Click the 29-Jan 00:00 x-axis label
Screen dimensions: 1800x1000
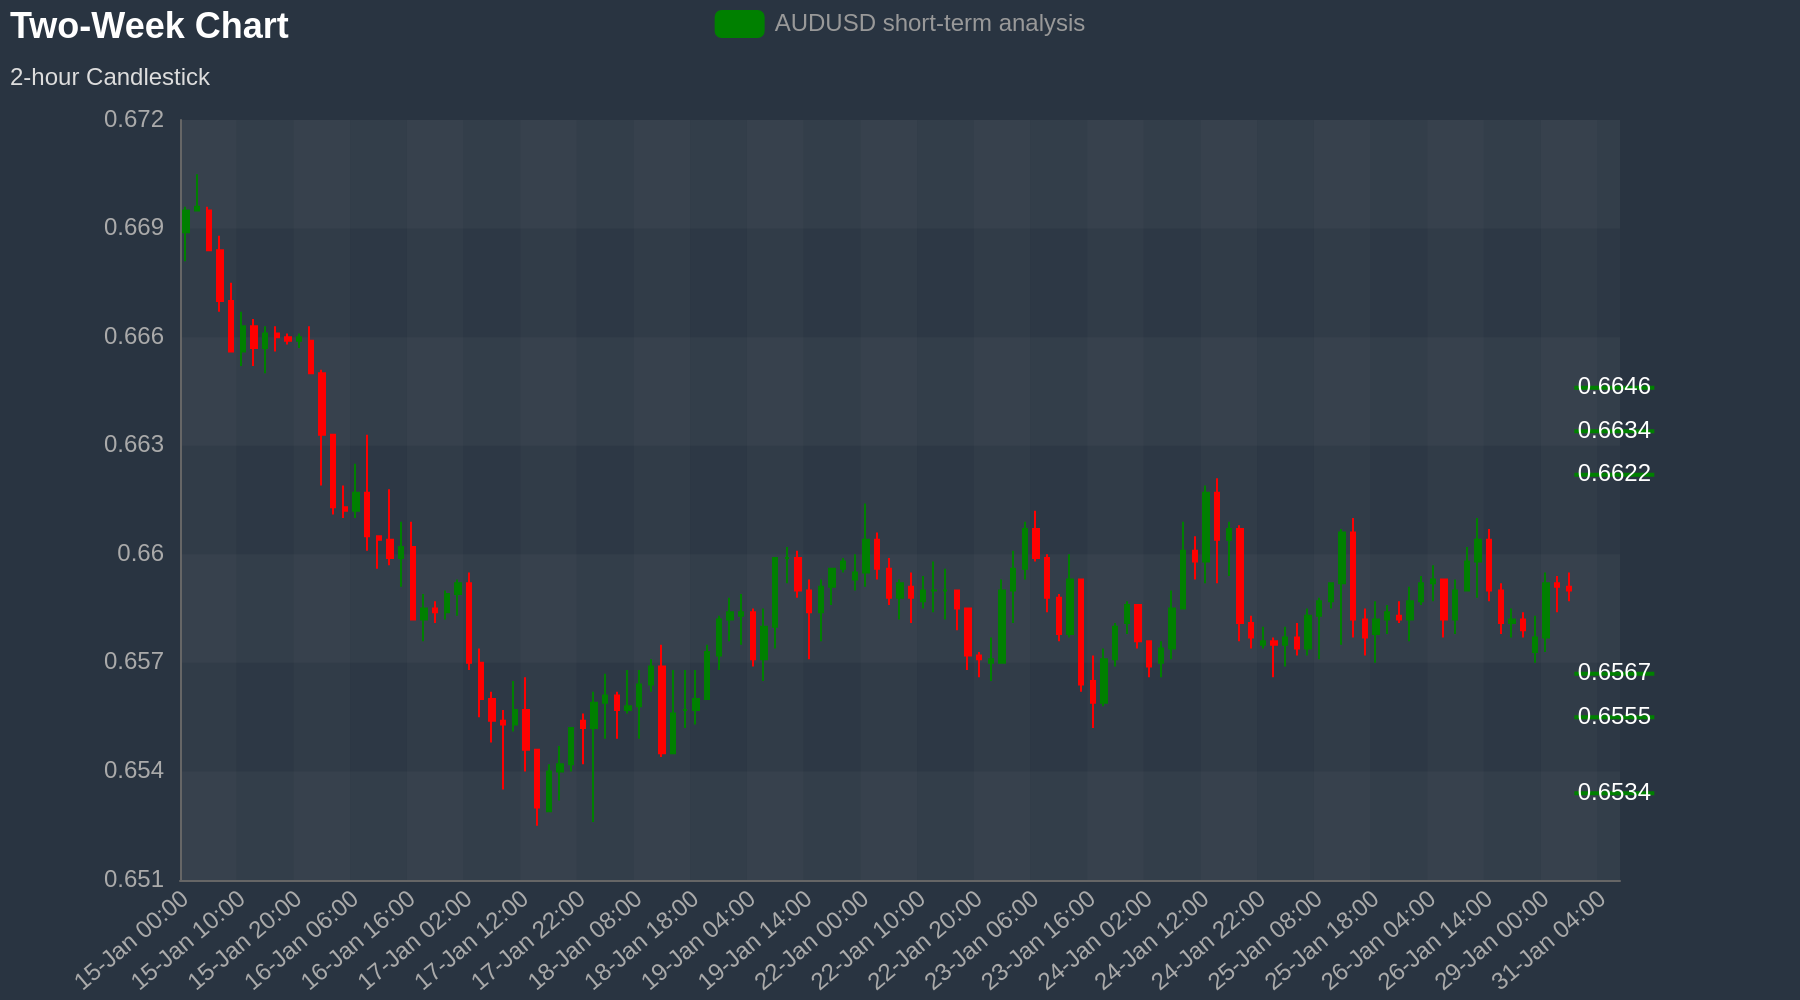click(x=1492, y=940)
